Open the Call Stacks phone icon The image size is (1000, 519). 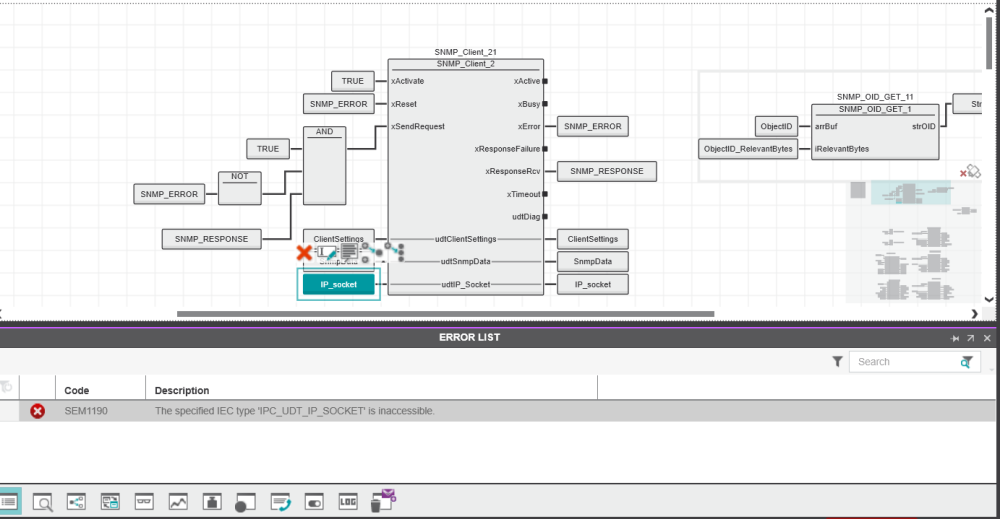(281, 502)
